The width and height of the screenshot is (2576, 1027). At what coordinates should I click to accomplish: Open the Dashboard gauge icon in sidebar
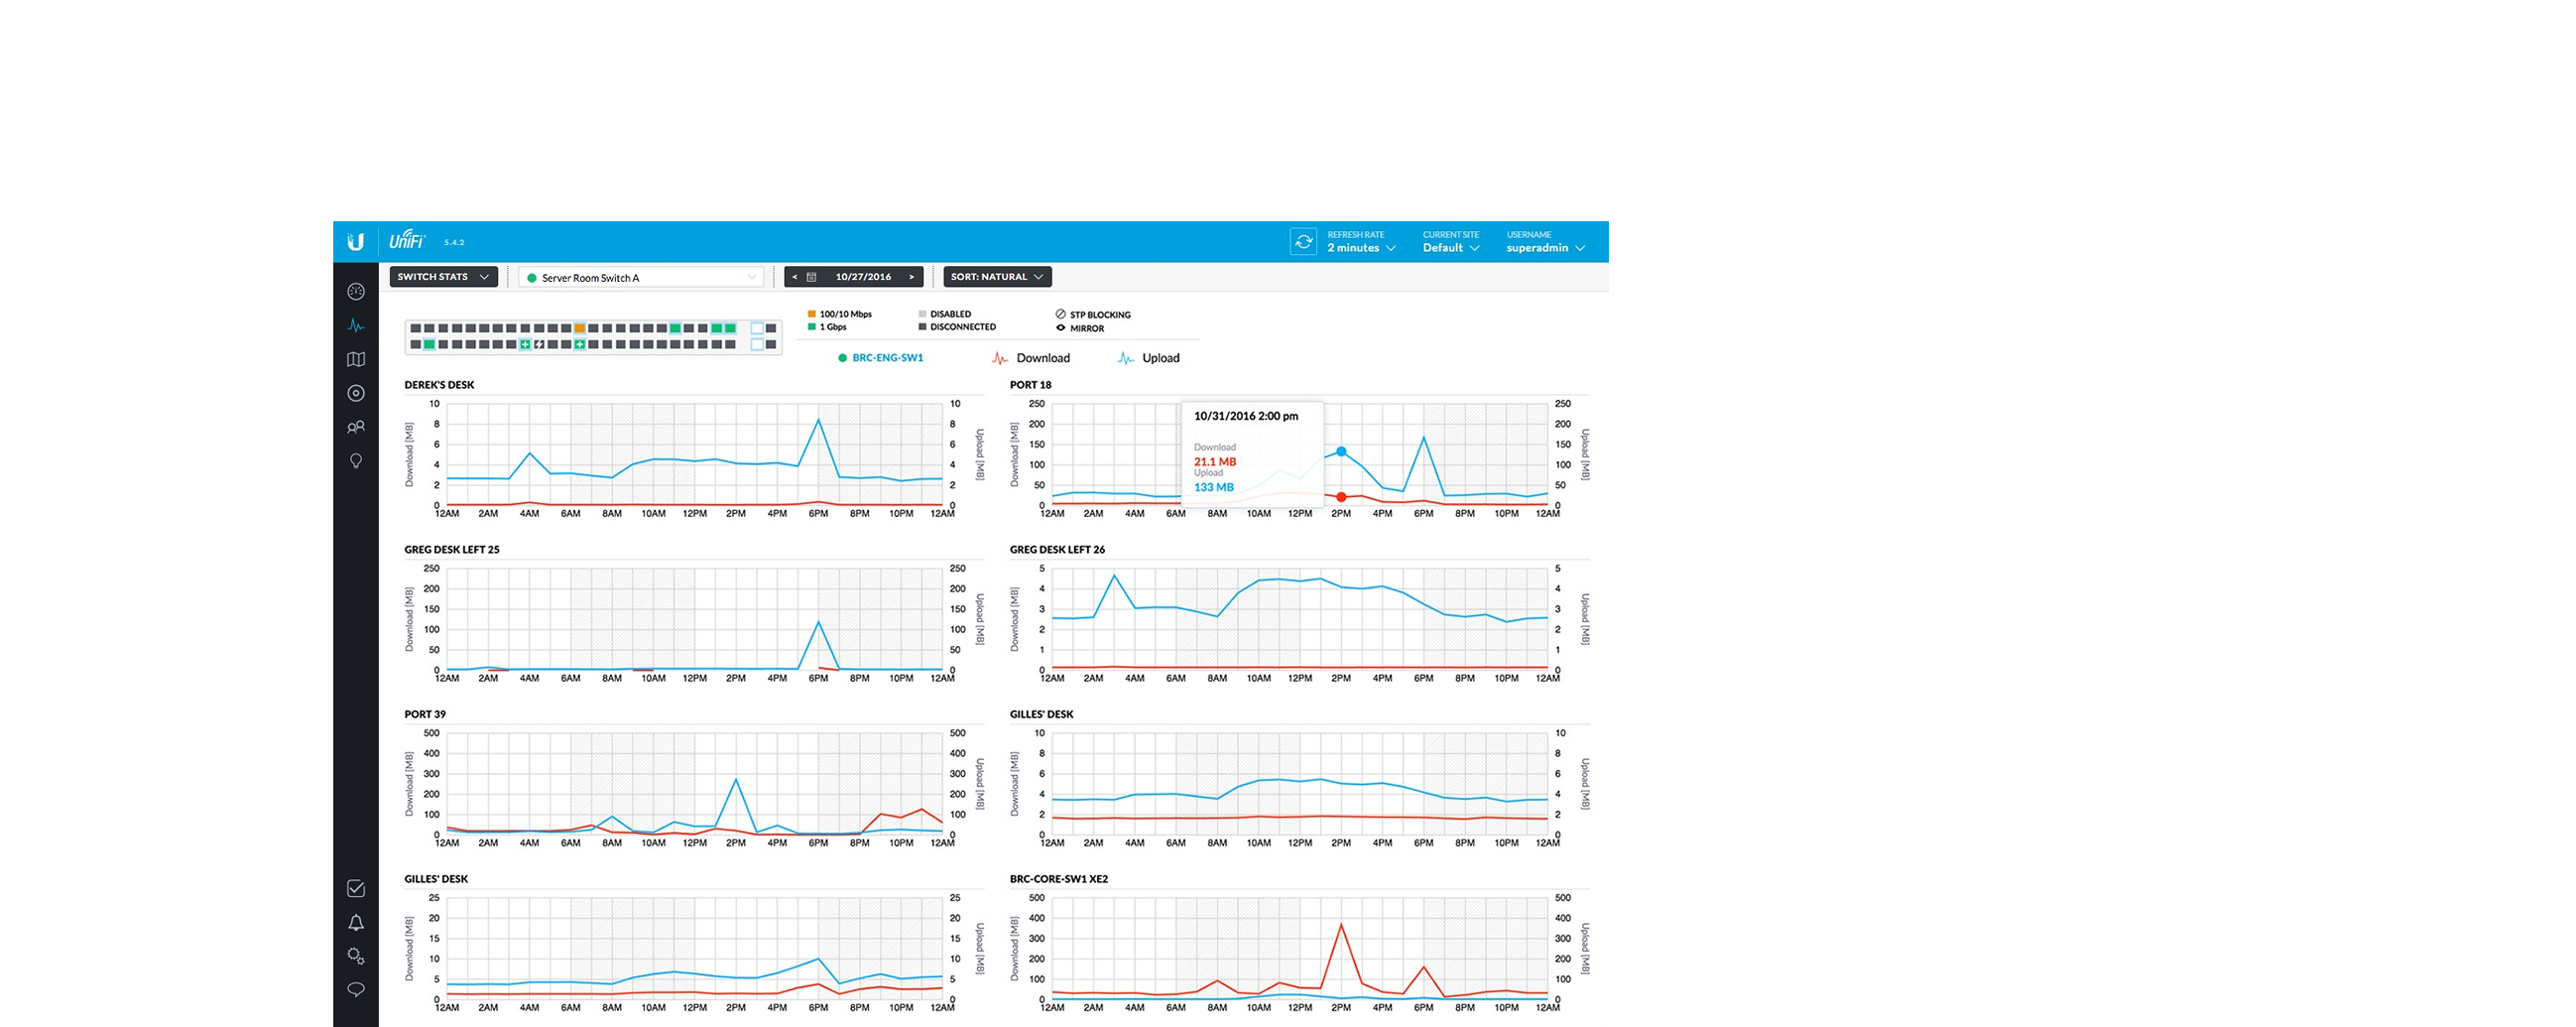pos(355,292)
